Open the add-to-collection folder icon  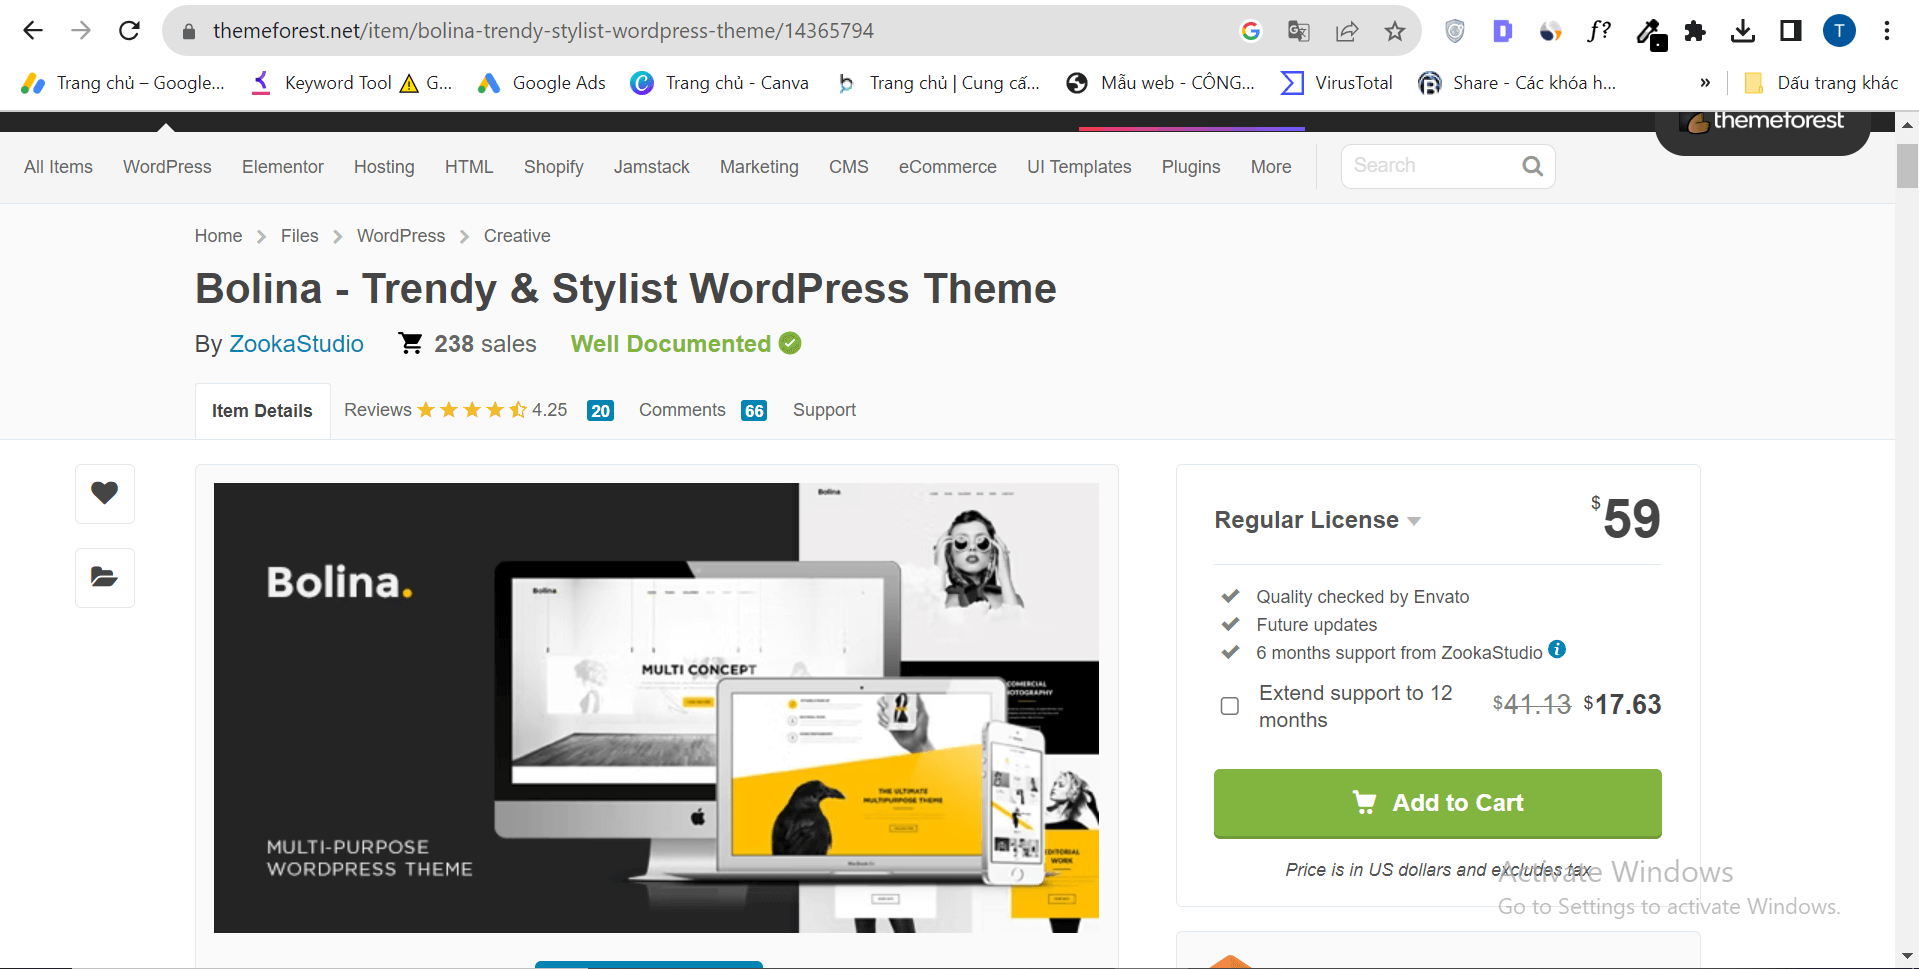pos(104,577)
